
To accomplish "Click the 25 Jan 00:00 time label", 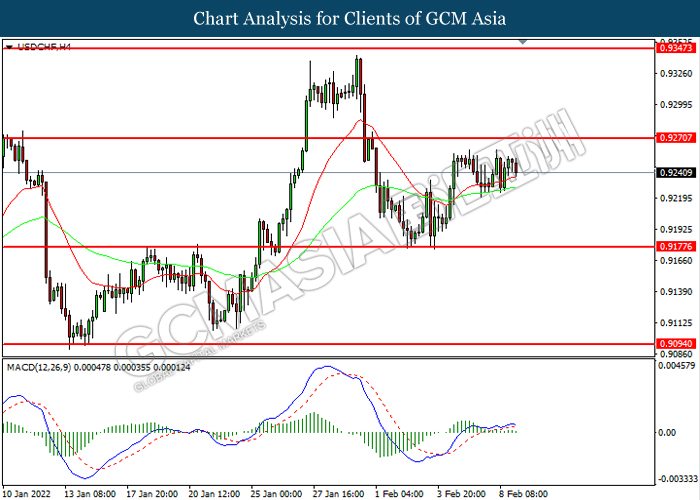I will 276,494.
